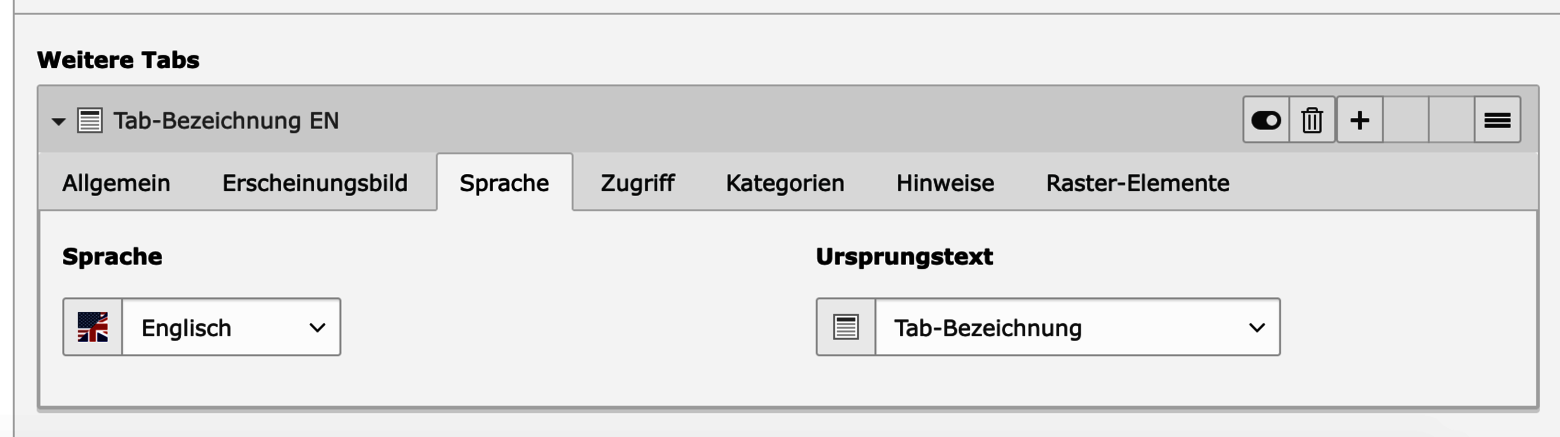Image resolution: width=1560 pixels, height=437 pixels.
Task: Open the Sprache dropdown showing Englisch
Action: tap(231, 327)
